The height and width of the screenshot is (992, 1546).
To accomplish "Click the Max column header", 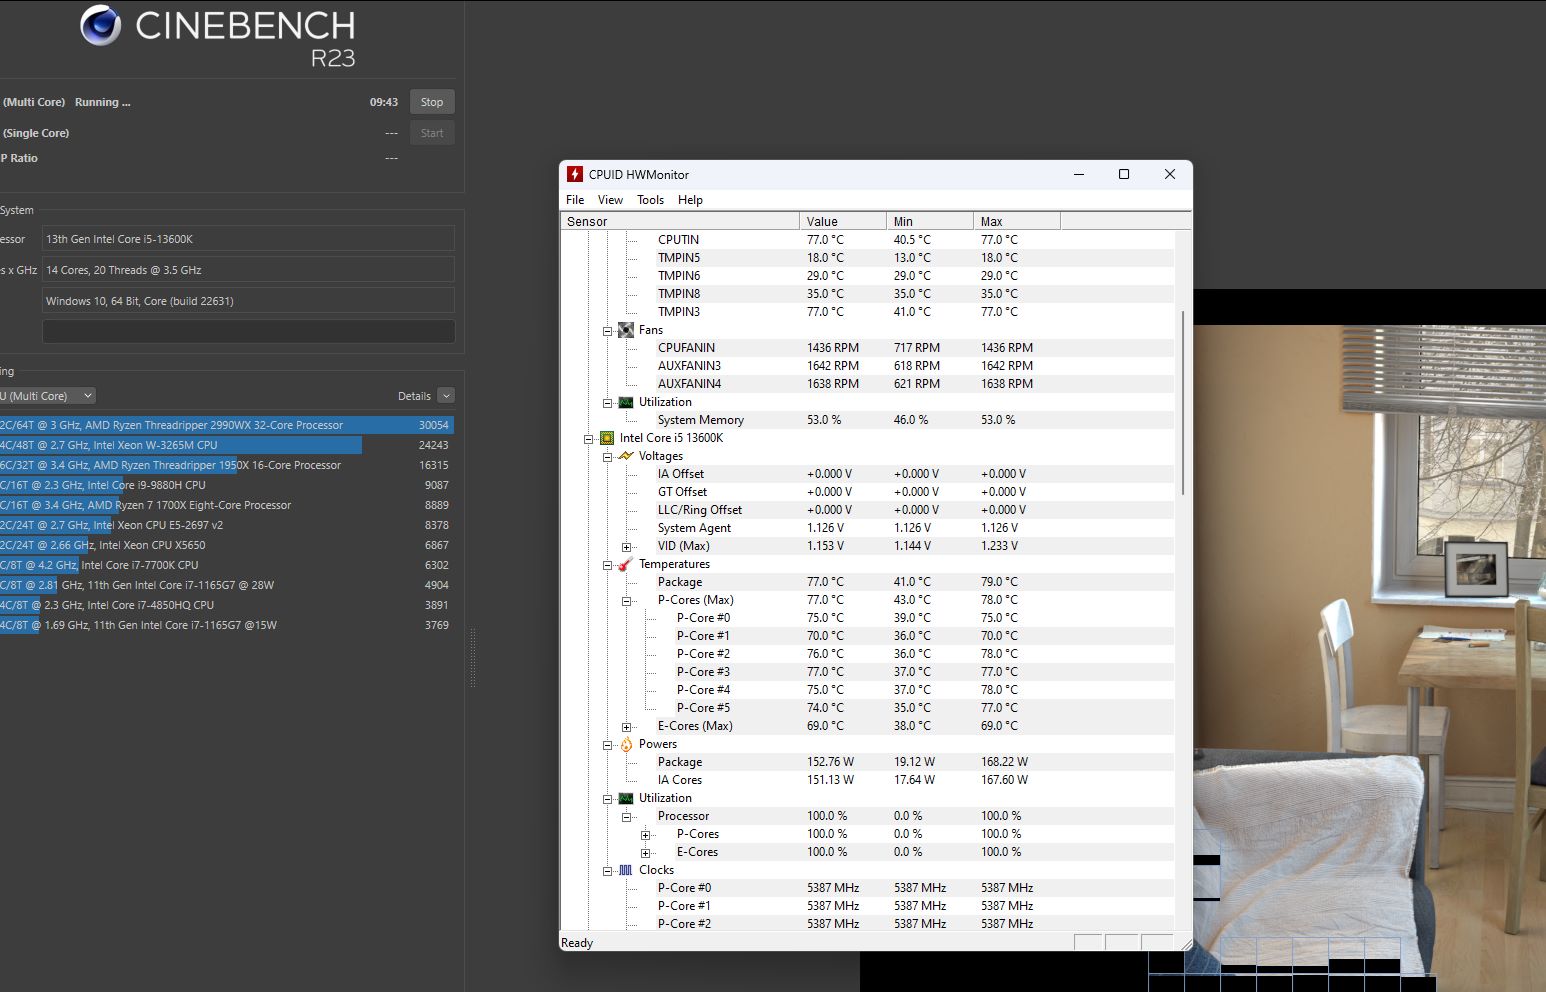I will pos(1017,221).
